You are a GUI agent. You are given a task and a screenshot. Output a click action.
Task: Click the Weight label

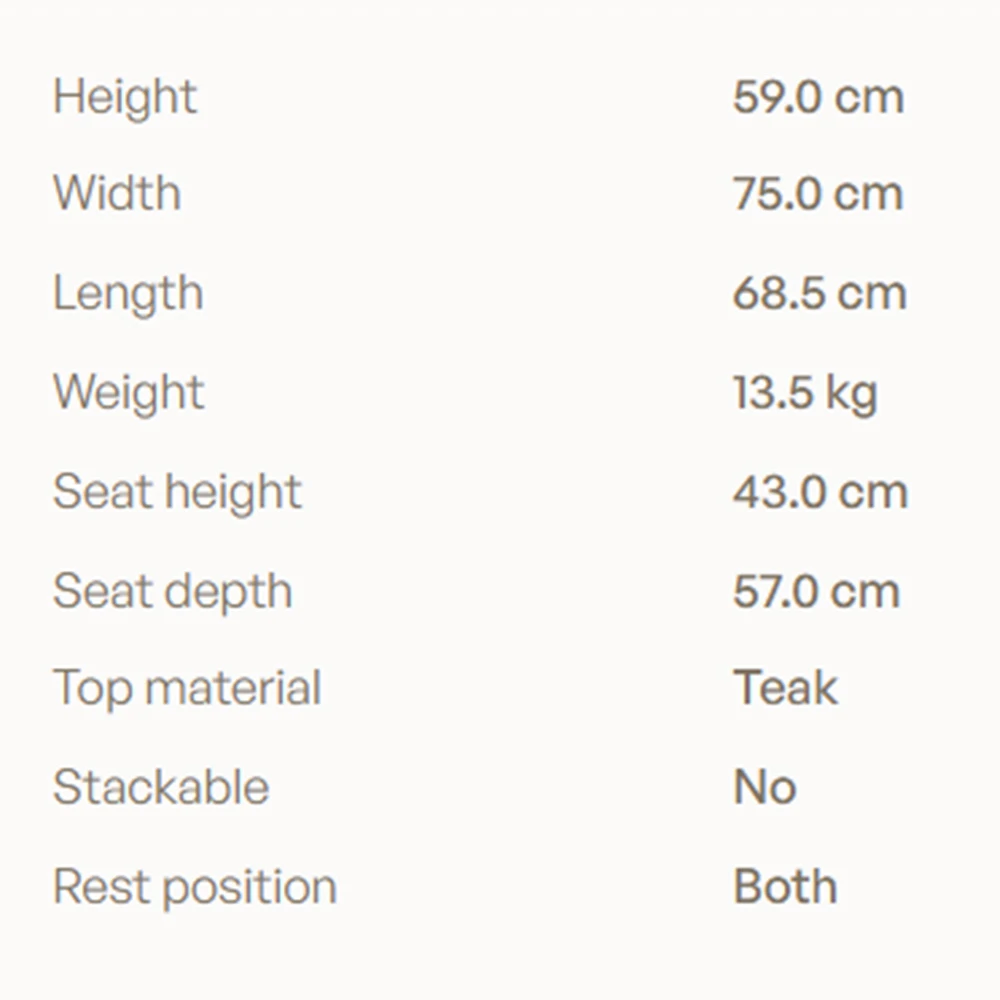pyautogui.click(x=129, y=393)
